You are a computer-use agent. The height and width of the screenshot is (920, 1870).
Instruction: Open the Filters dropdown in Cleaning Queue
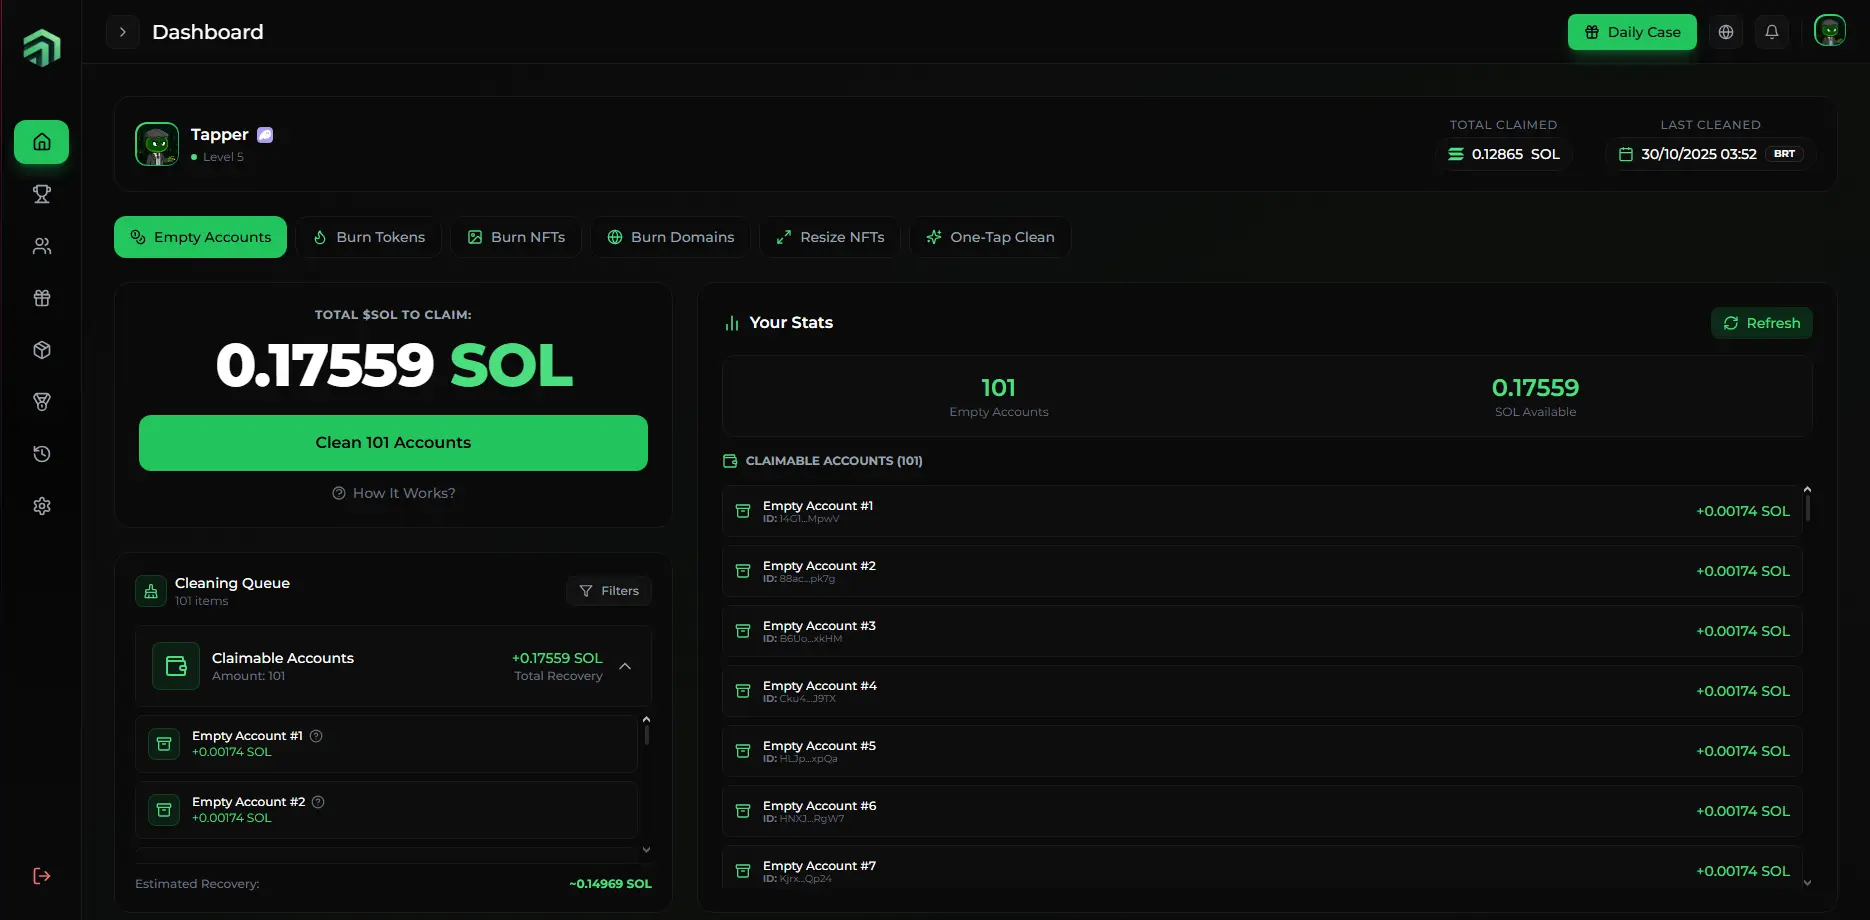(608, 590)
